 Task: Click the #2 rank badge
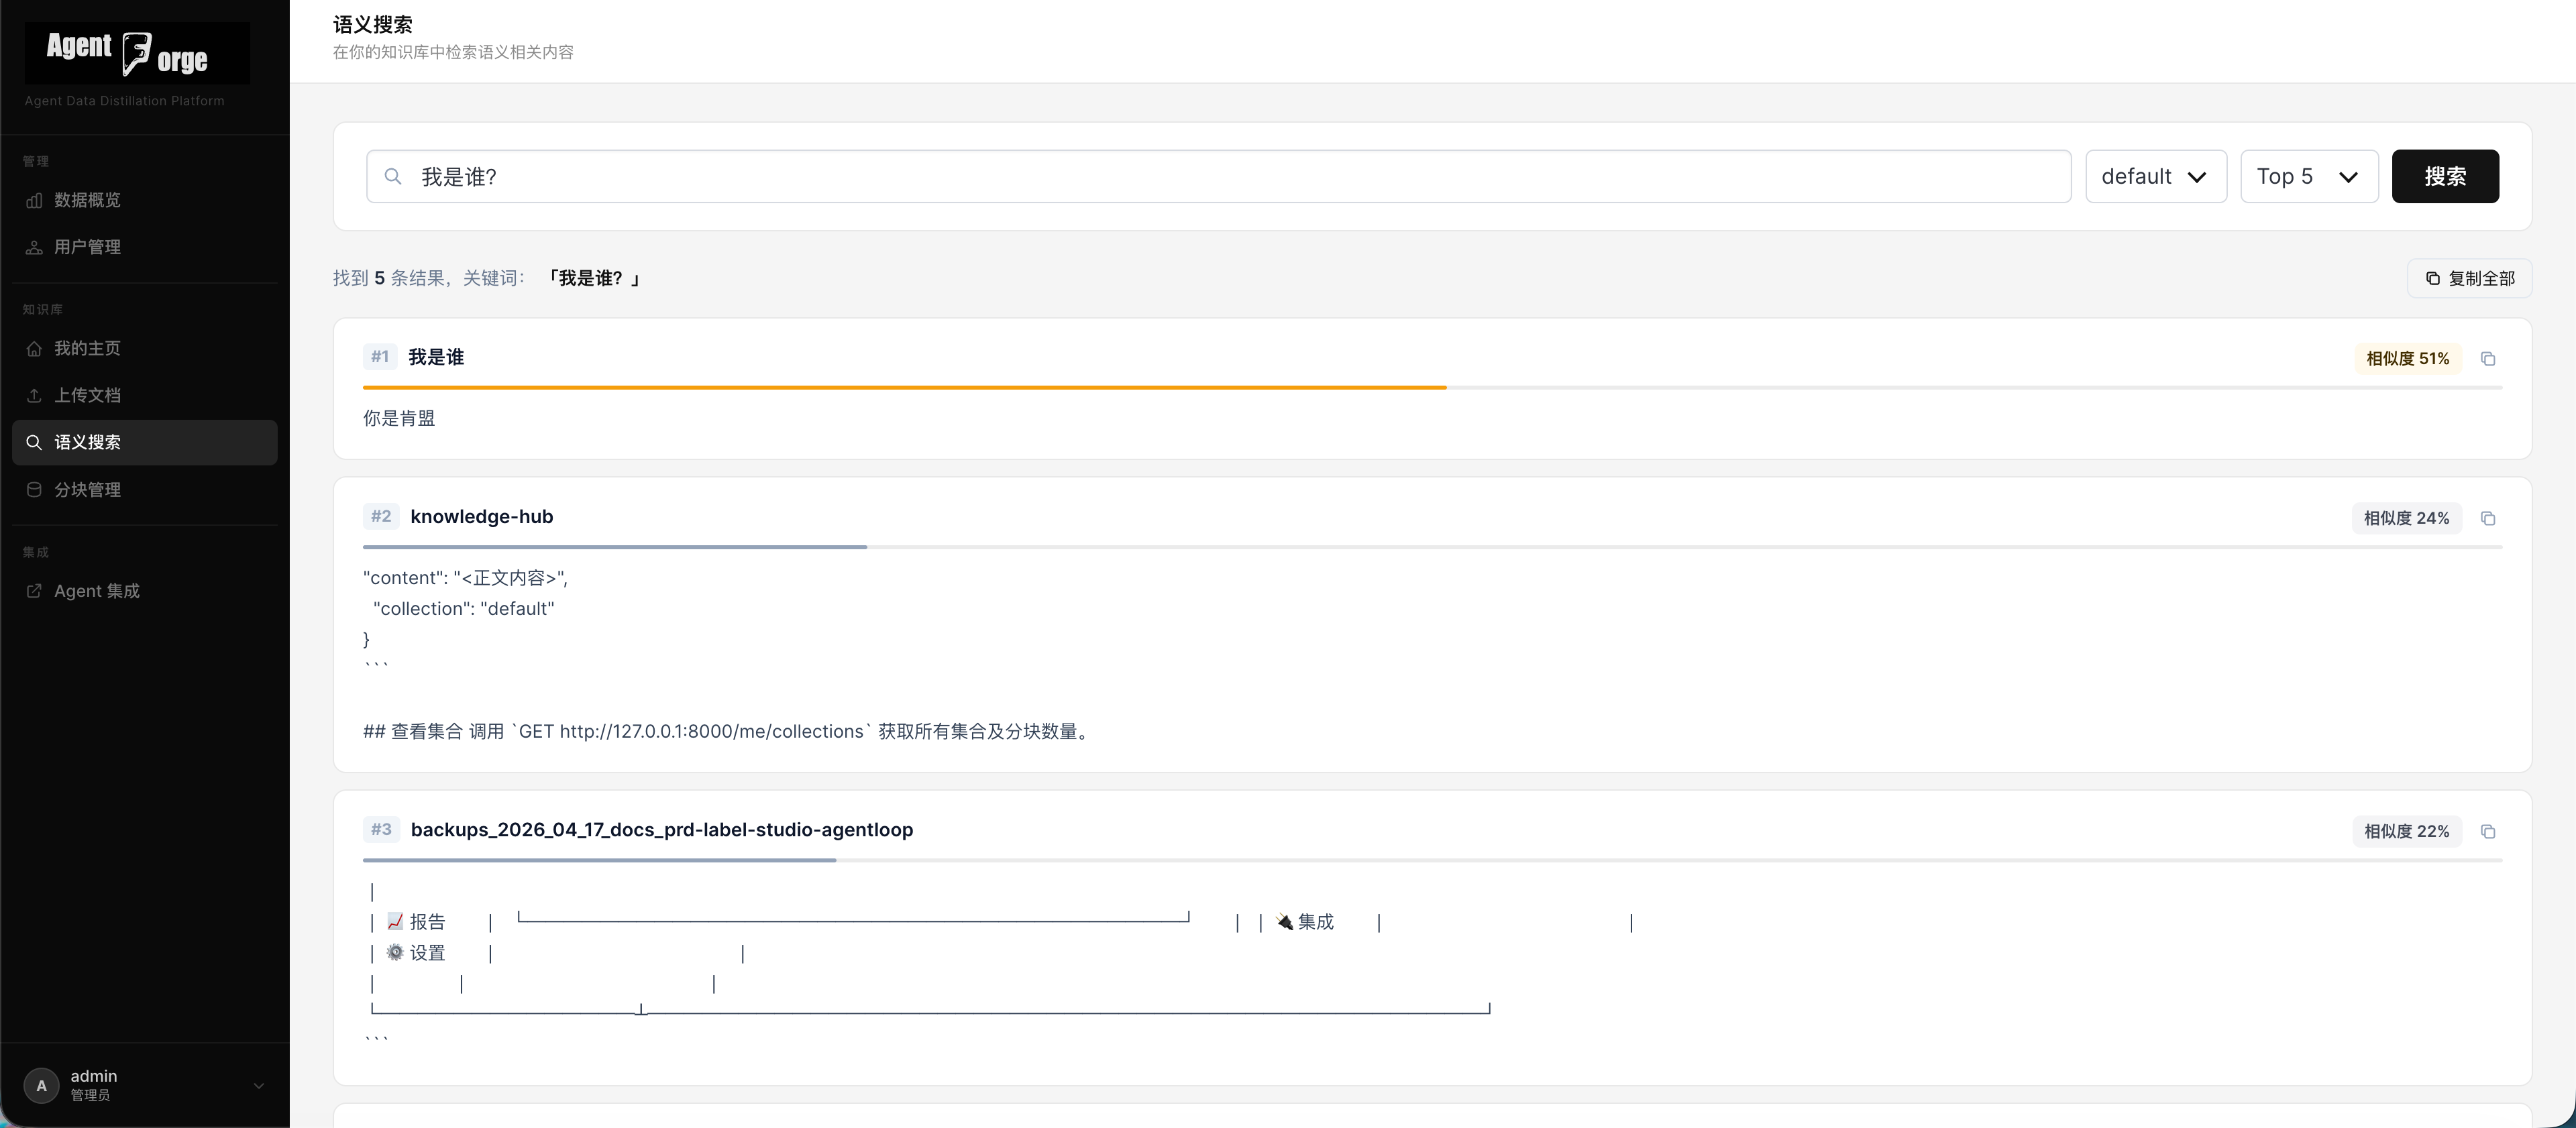click(x=381, y=516)
